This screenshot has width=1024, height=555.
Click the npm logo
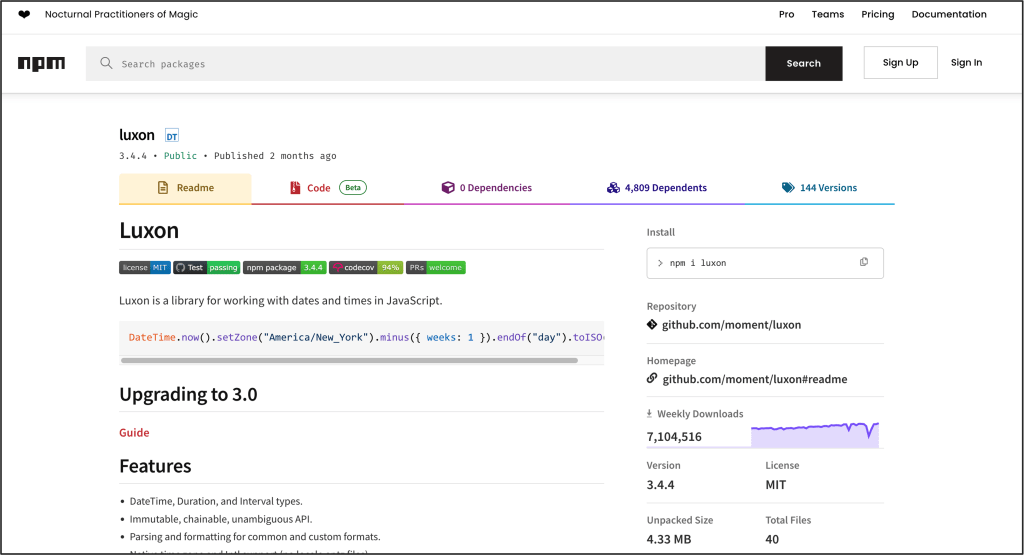pos(41,63)
